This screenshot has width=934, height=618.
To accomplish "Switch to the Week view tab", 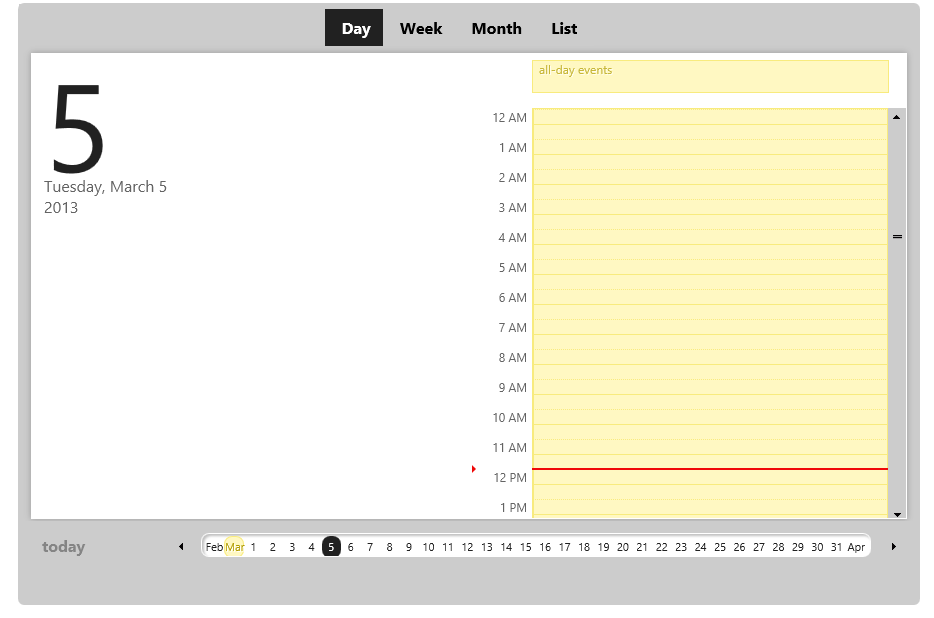I will [421, 28].
